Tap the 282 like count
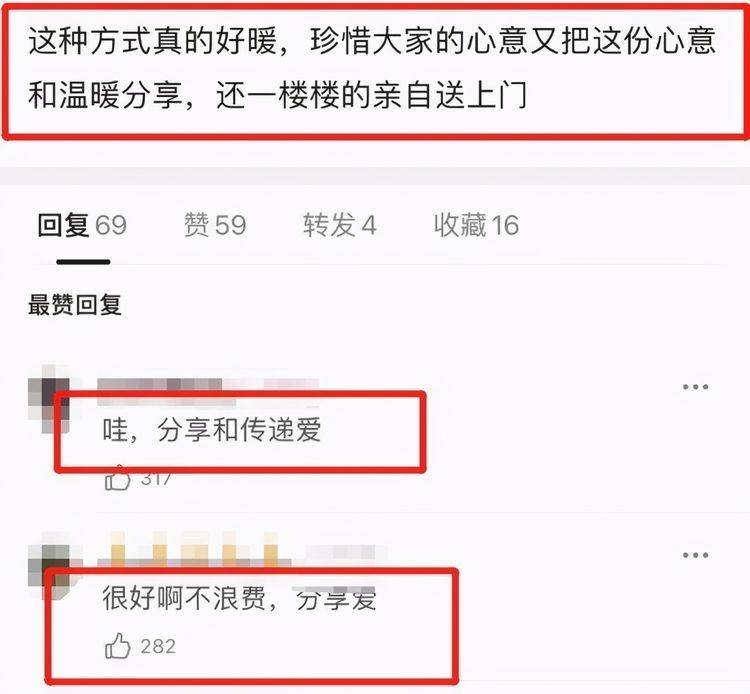750x694 pixels. 158,647
